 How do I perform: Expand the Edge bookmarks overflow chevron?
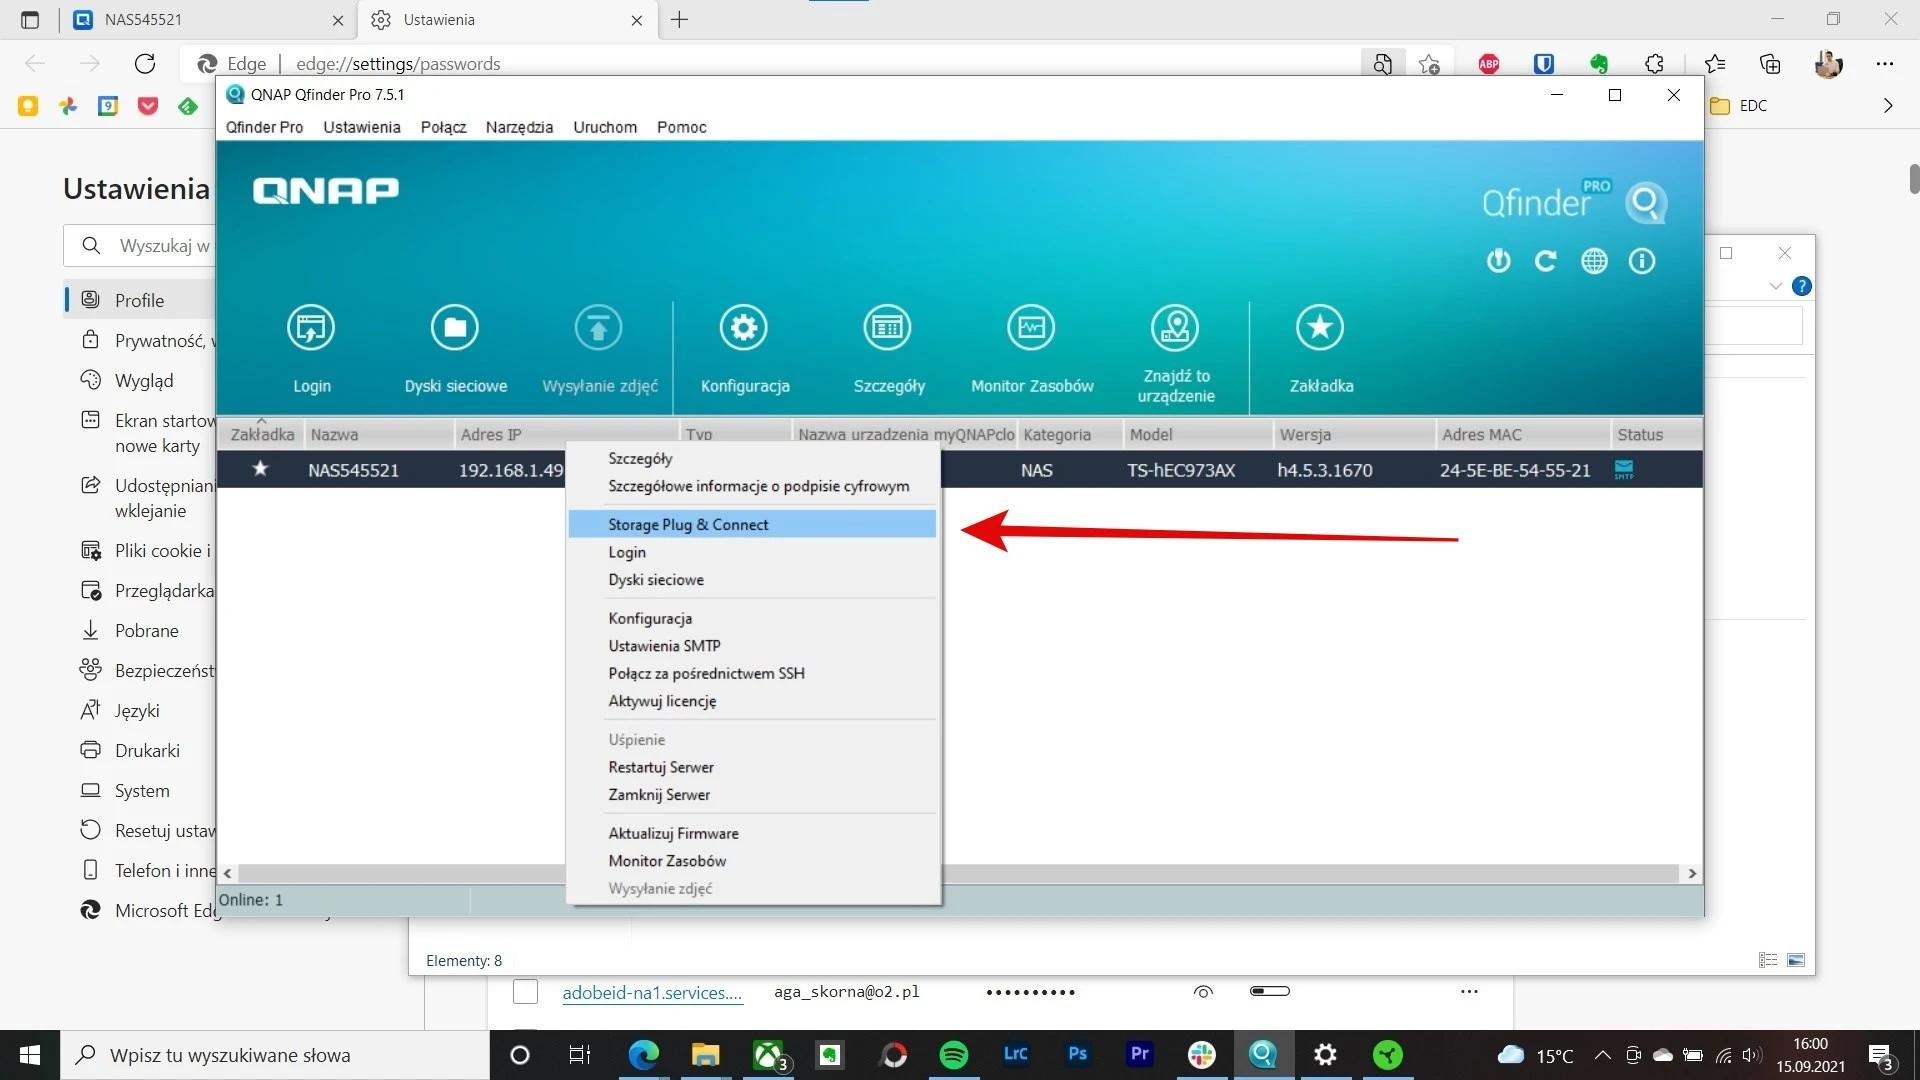coord(1888,106)
